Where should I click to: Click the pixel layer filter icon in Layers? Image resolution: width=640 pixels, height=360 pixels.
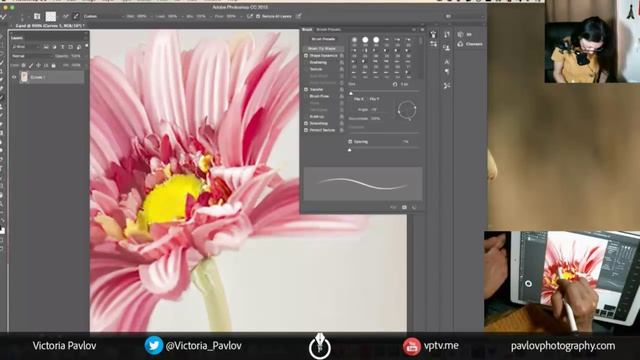click(46, 47)
